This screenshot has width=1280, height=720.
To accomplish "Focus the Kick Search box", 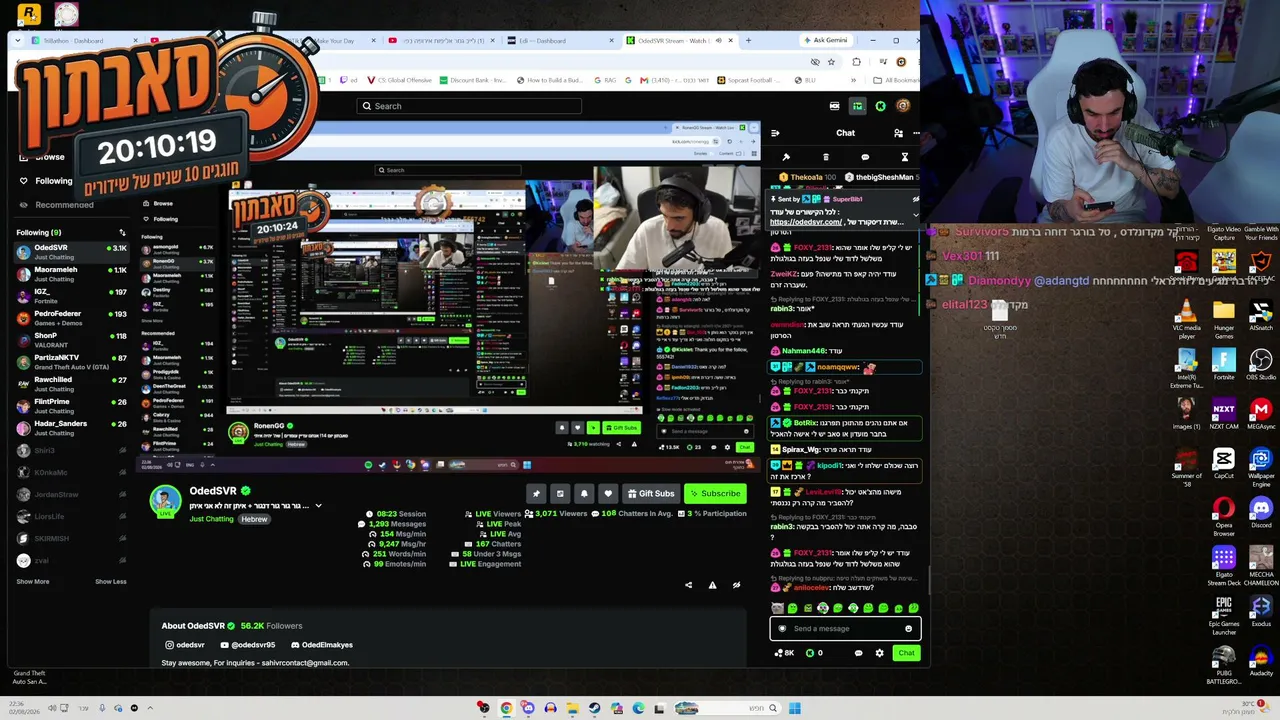I will tap(469, 106).
